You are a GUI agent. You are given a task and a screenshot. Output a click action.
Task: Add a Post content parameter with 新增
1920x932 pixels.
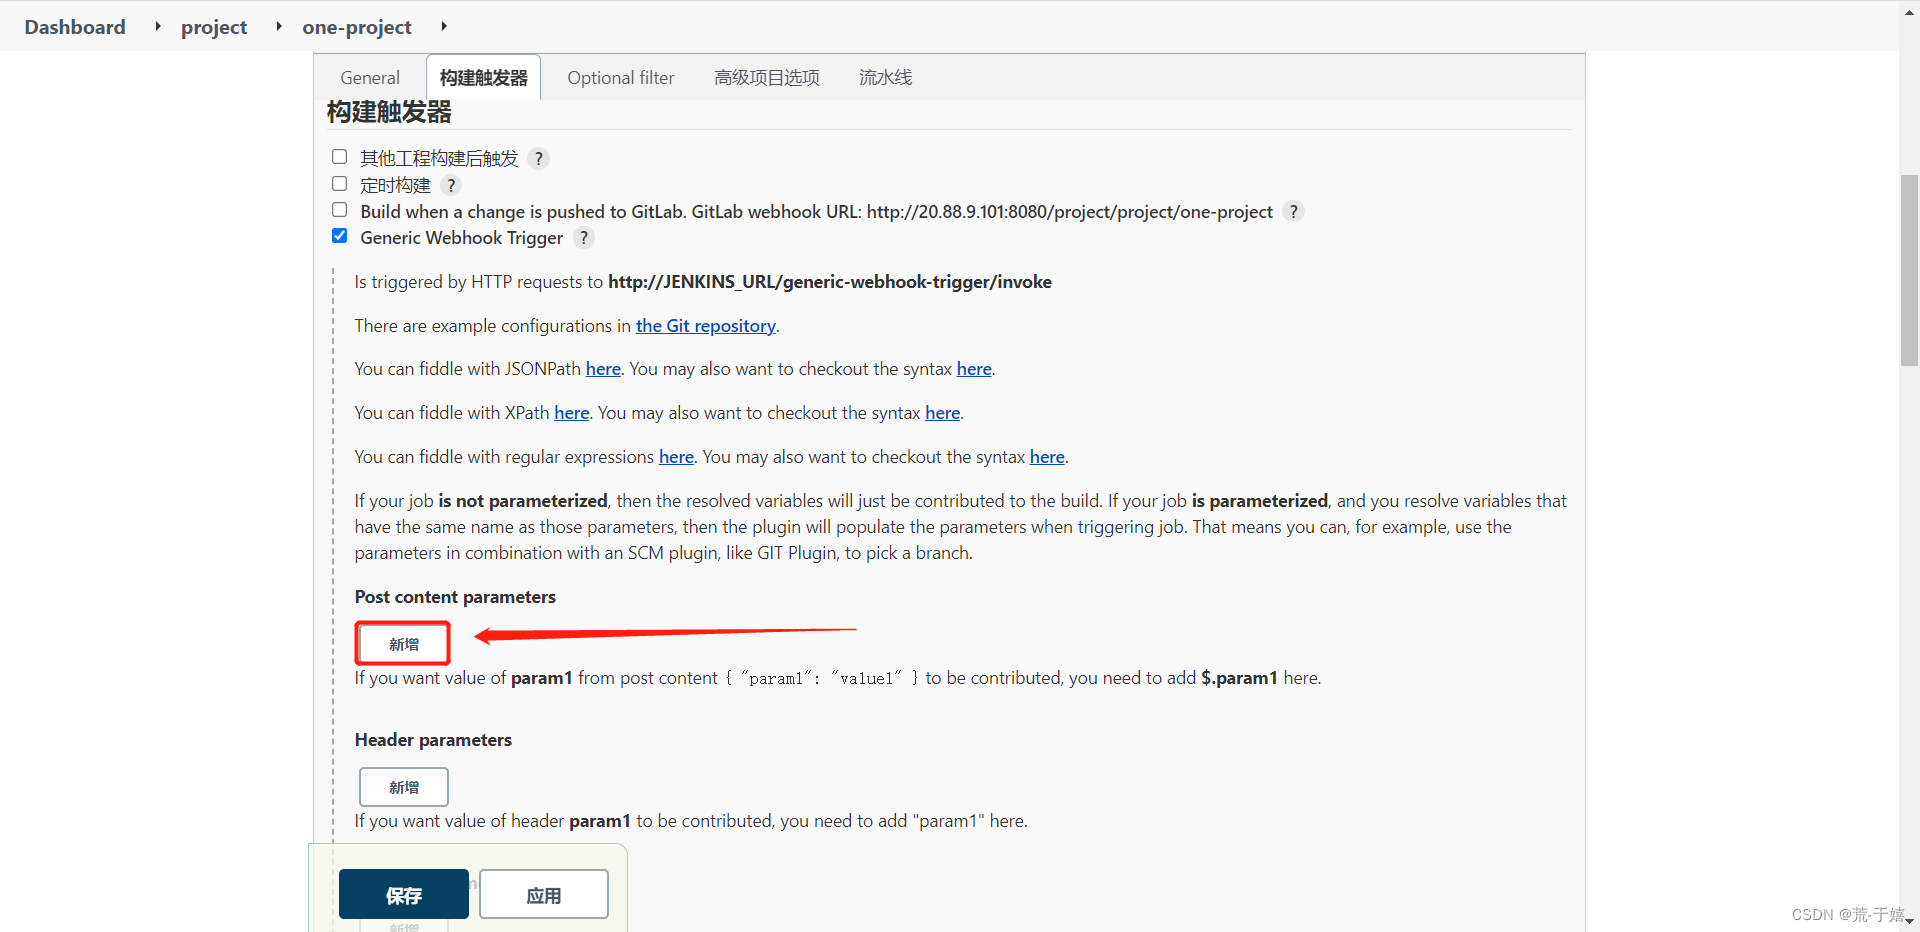pyautogui.click(x=404, y=644)
